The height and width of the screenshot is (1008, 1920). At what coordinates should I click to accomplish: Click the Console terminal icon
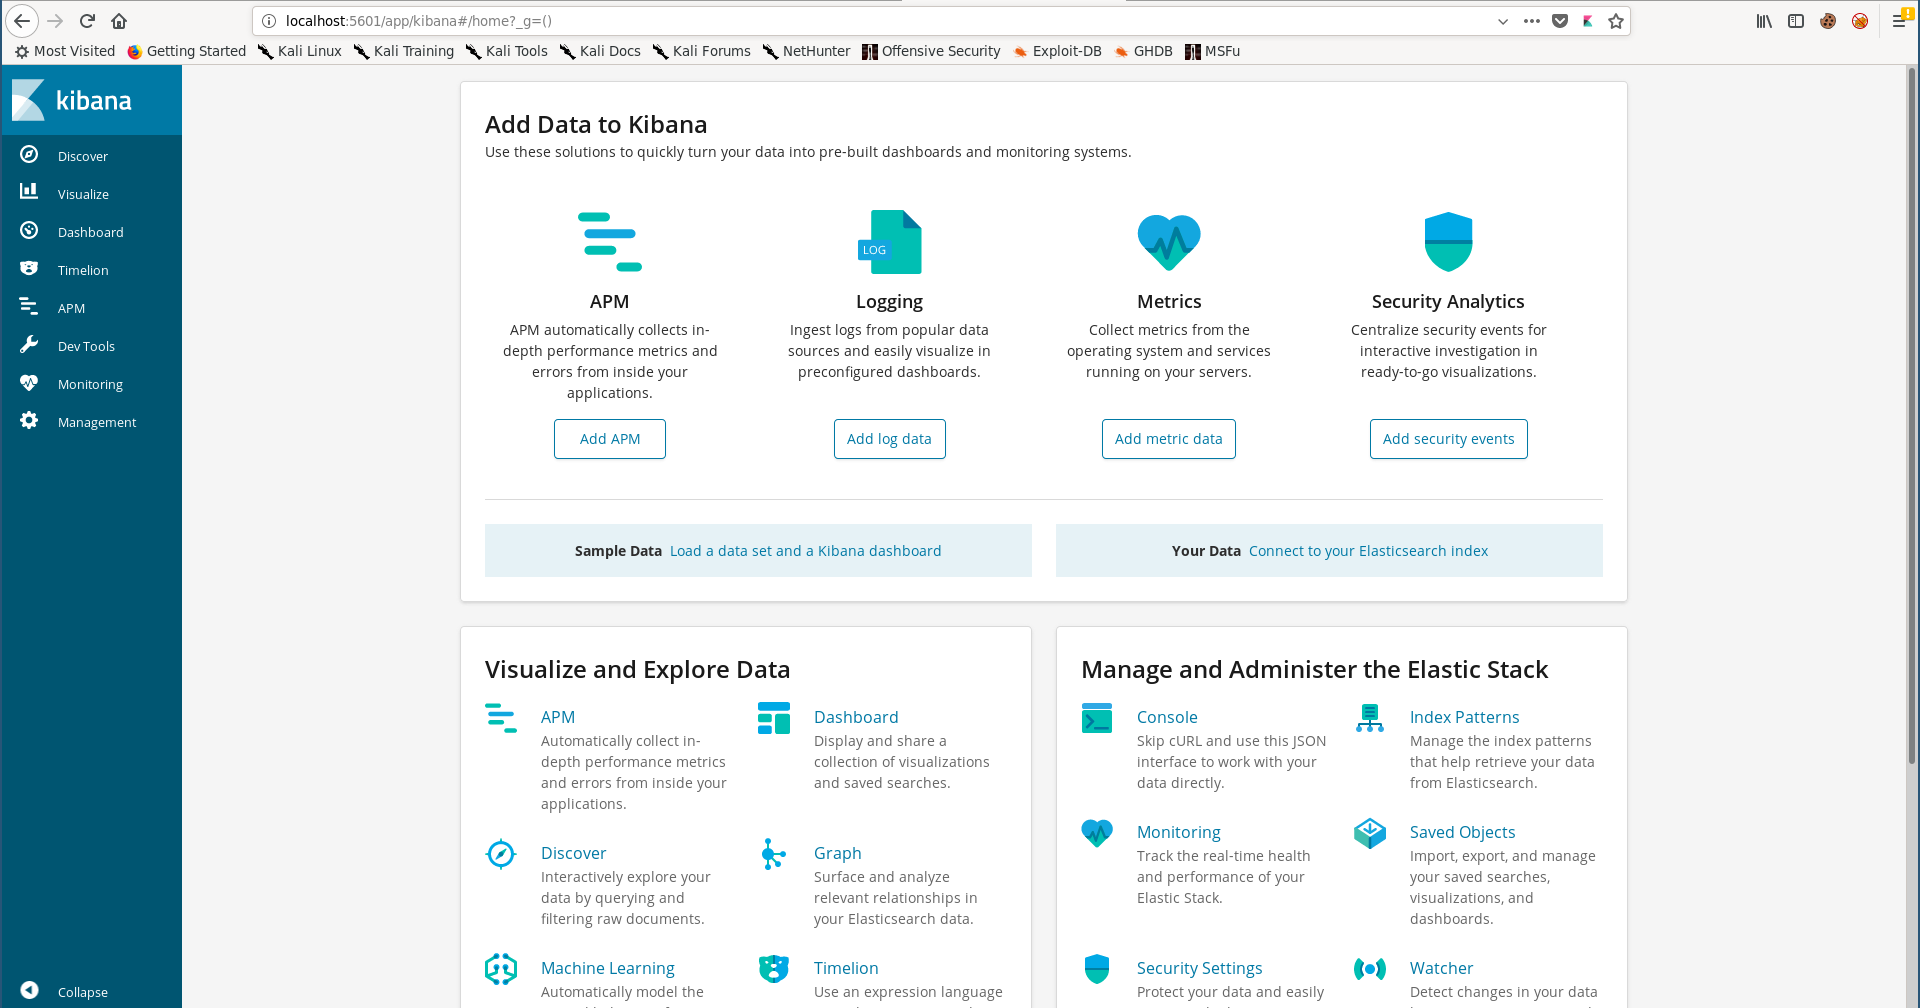(1096, 718)
